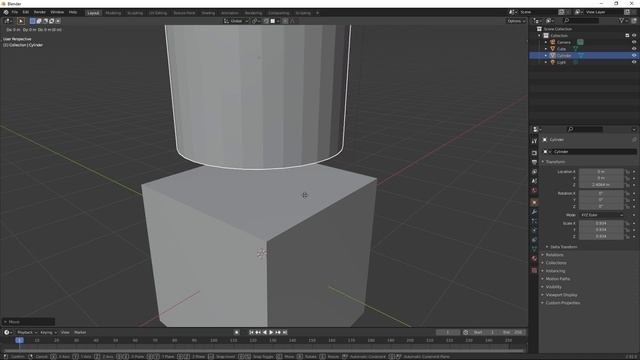Toggle snapping magnet icon
Viewport: 640px width, 360px height.
(x=266, y=21)
